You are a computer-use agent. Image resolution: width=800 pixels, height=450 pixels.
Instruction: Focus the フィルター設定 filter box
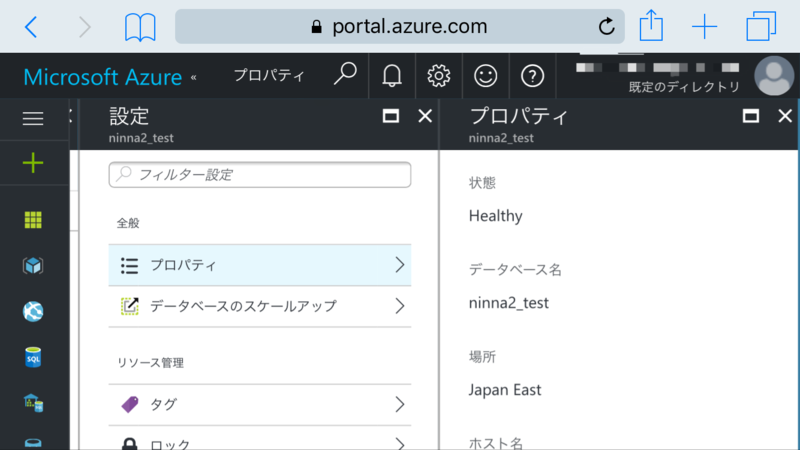[x=260, y=174]
